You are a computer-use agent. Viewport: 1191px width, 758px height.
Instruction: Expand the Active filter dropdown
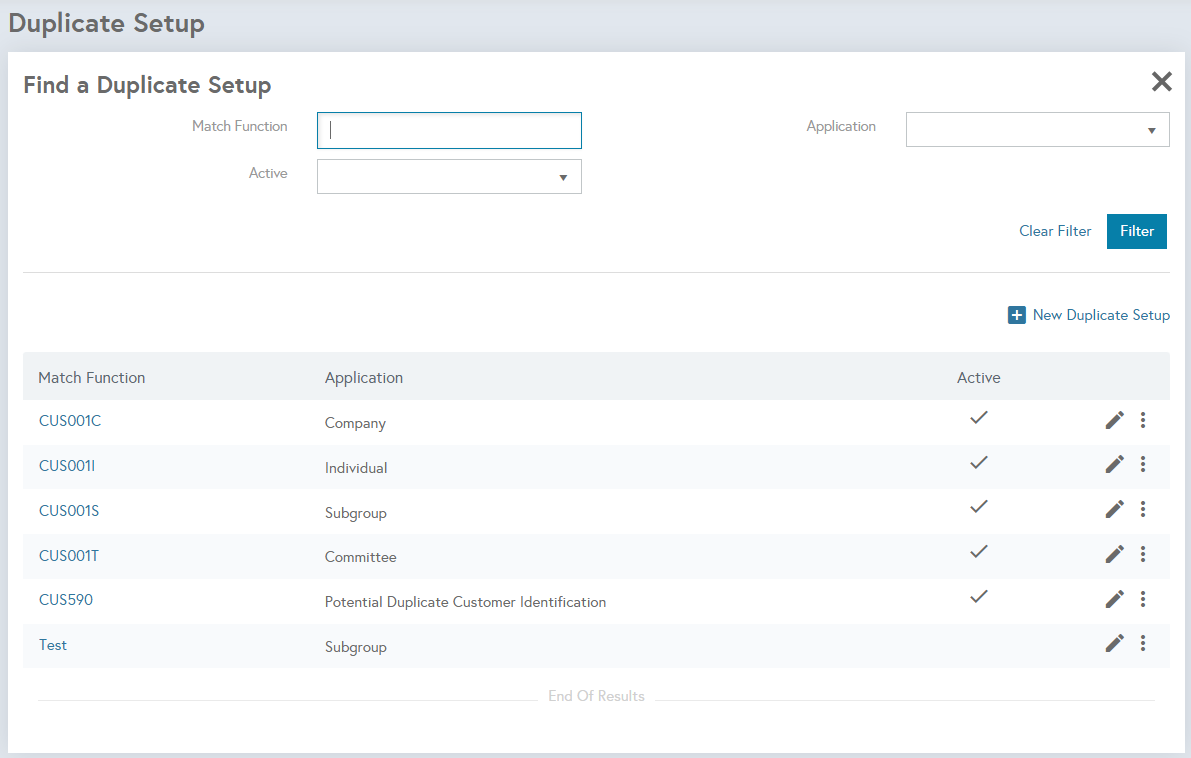(x=449, y=176)
